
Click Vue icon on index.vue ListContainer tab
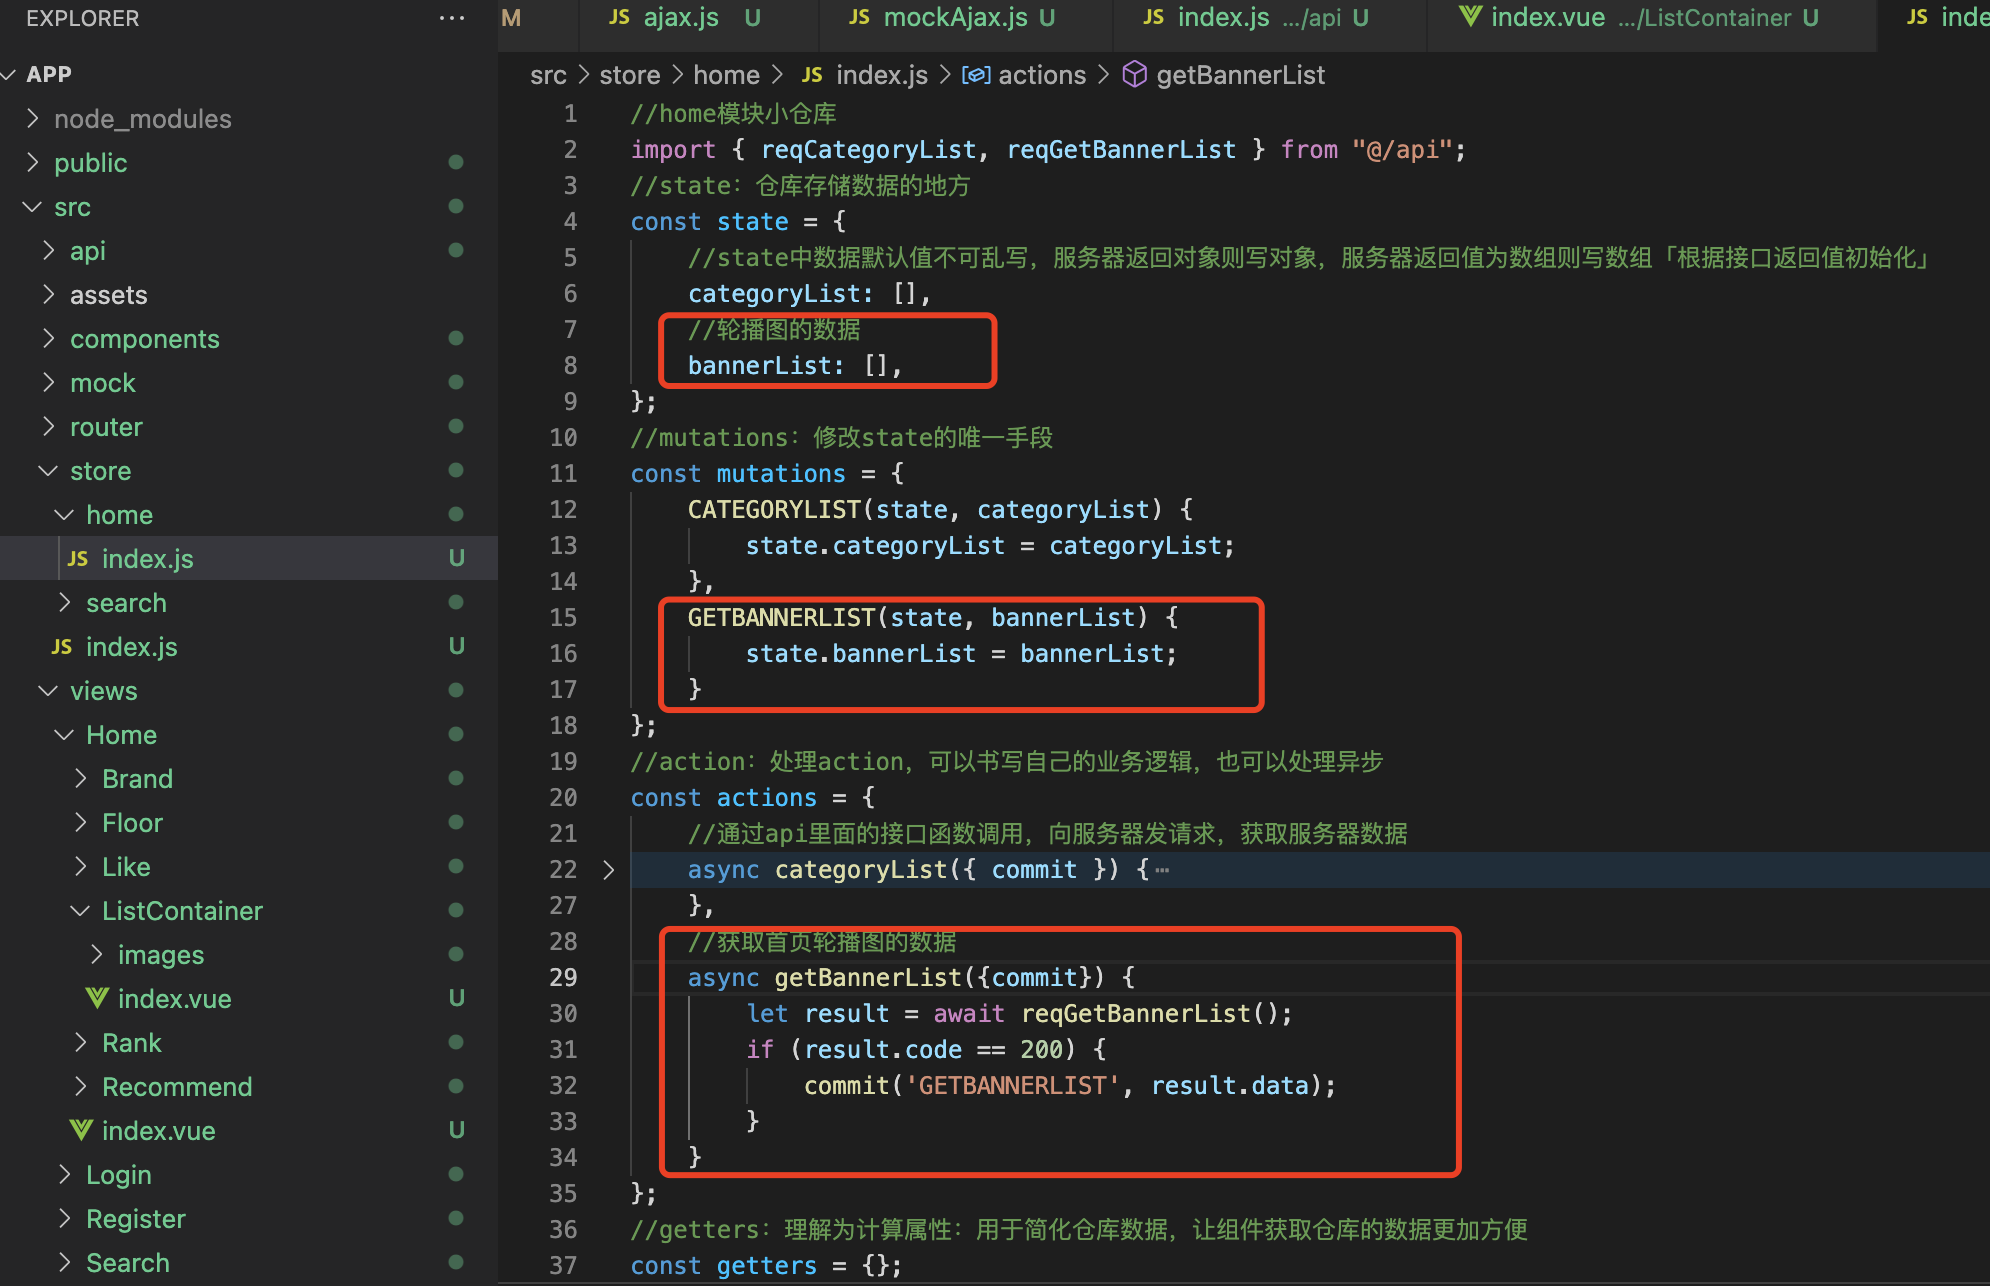tap(1469, 17)
